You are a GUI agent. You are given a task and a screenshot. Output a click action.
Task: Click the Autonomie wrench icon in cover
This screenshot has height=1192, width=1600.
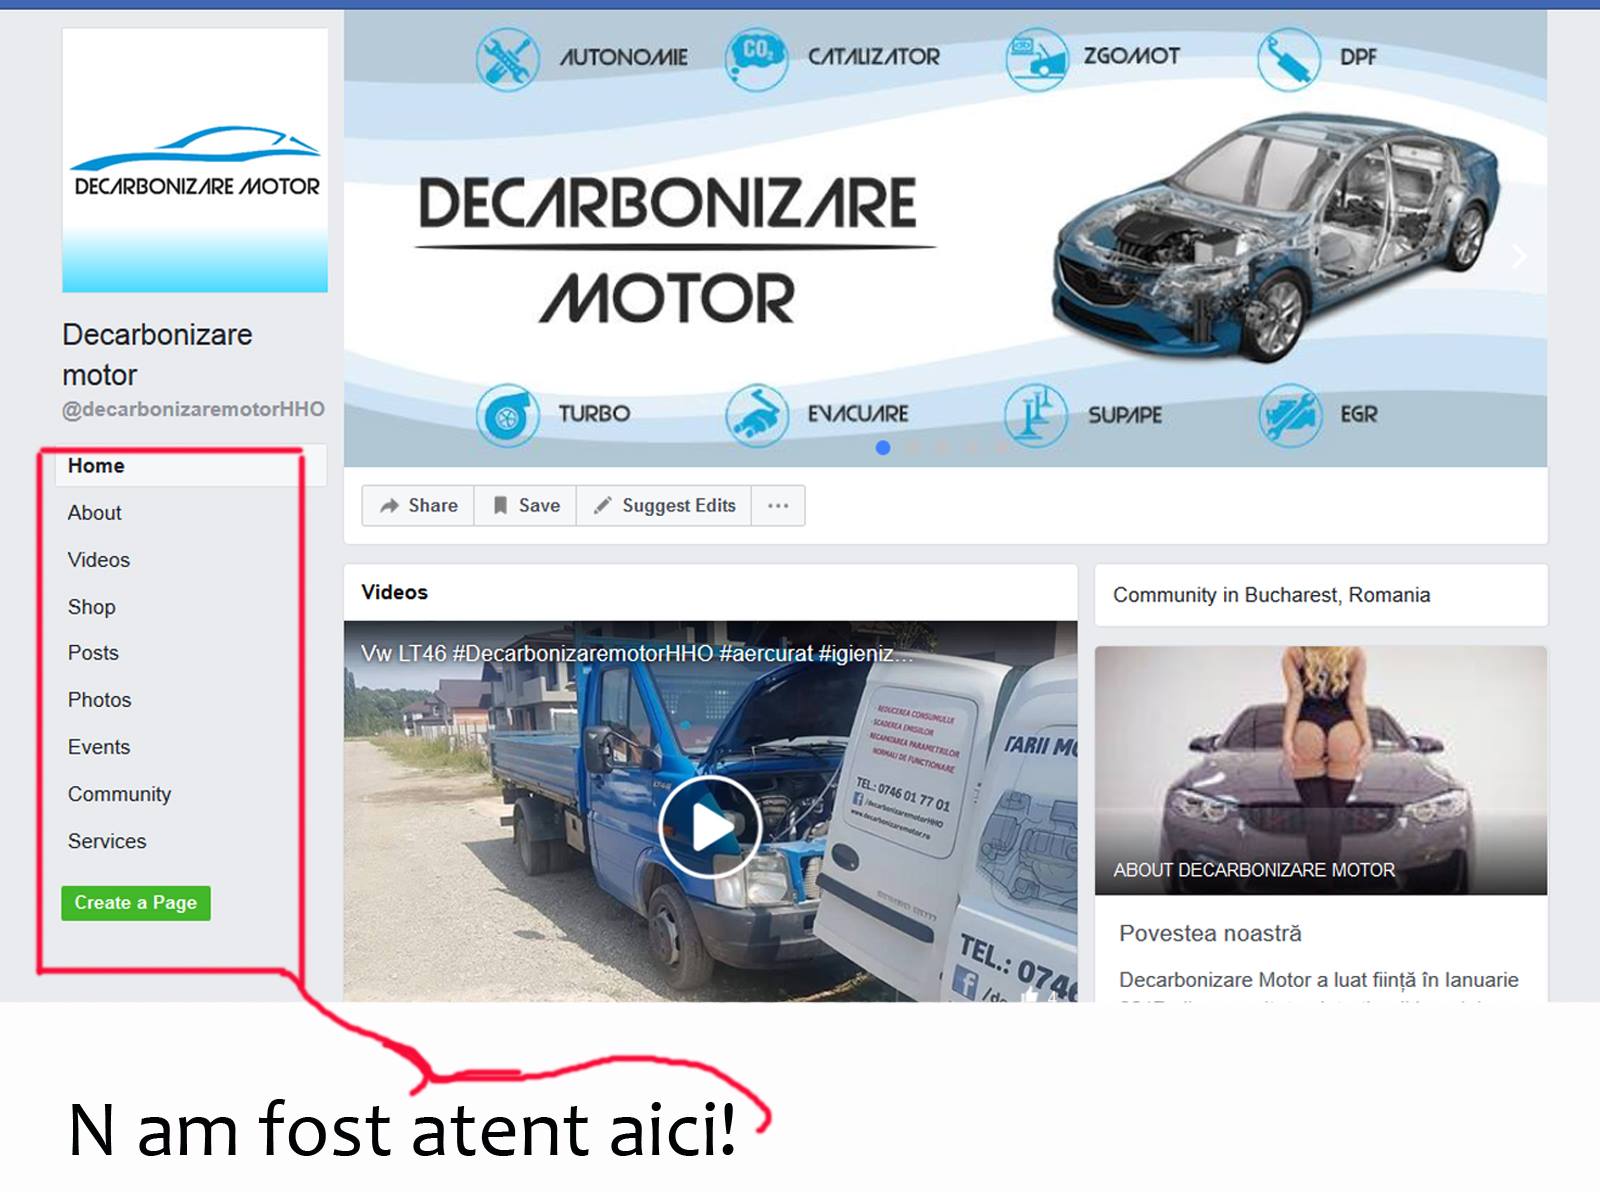click(x=507, y=59)
